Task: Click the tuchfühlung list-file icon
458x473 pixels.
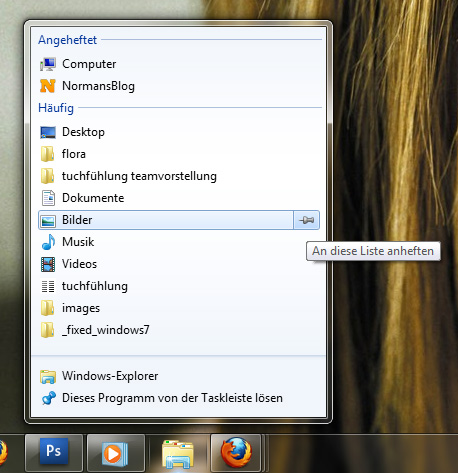Action: click(48, 286)
